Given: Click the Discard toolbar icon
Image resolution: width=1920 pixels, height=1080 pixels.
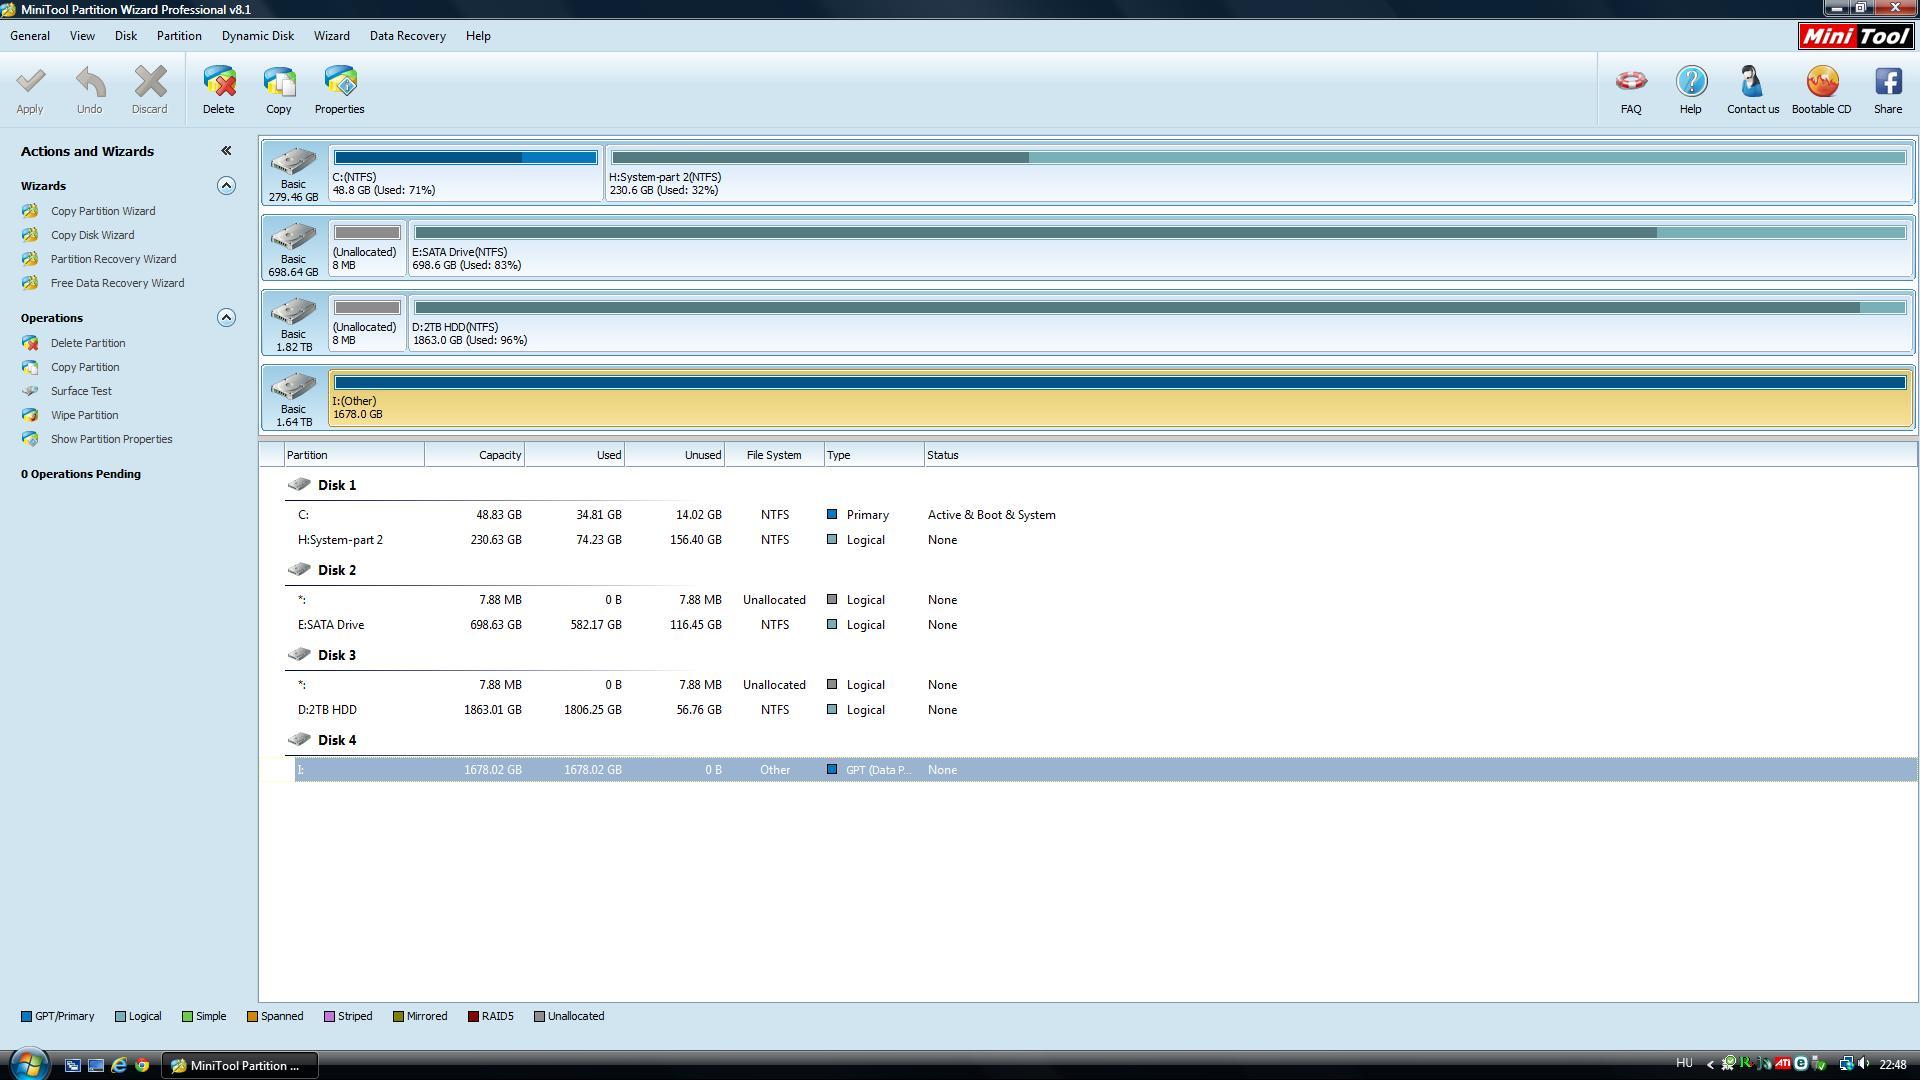Looking at the screenshot, I should pos(150,82).
